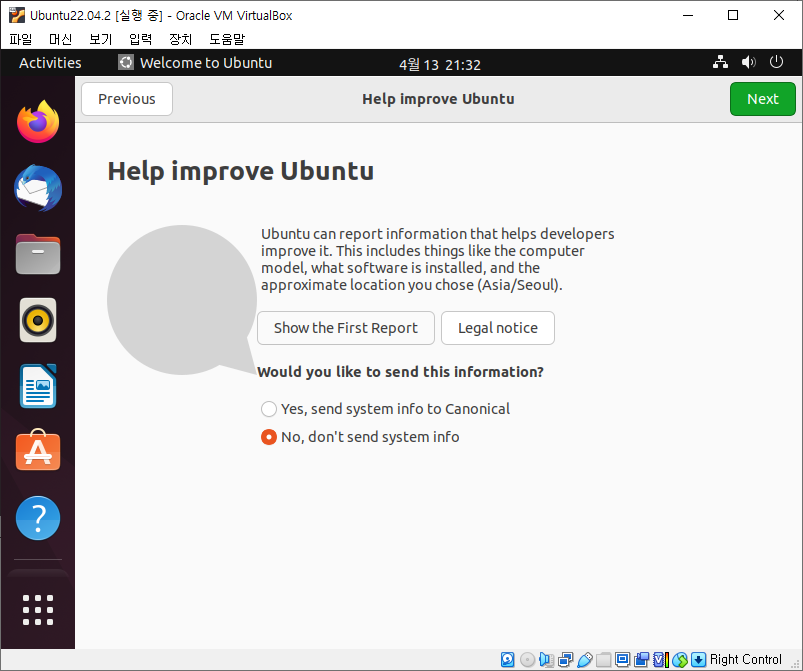803x671 pixels.
Task: Click VirtualBox shared folders icon
Action: coord(603,659)
